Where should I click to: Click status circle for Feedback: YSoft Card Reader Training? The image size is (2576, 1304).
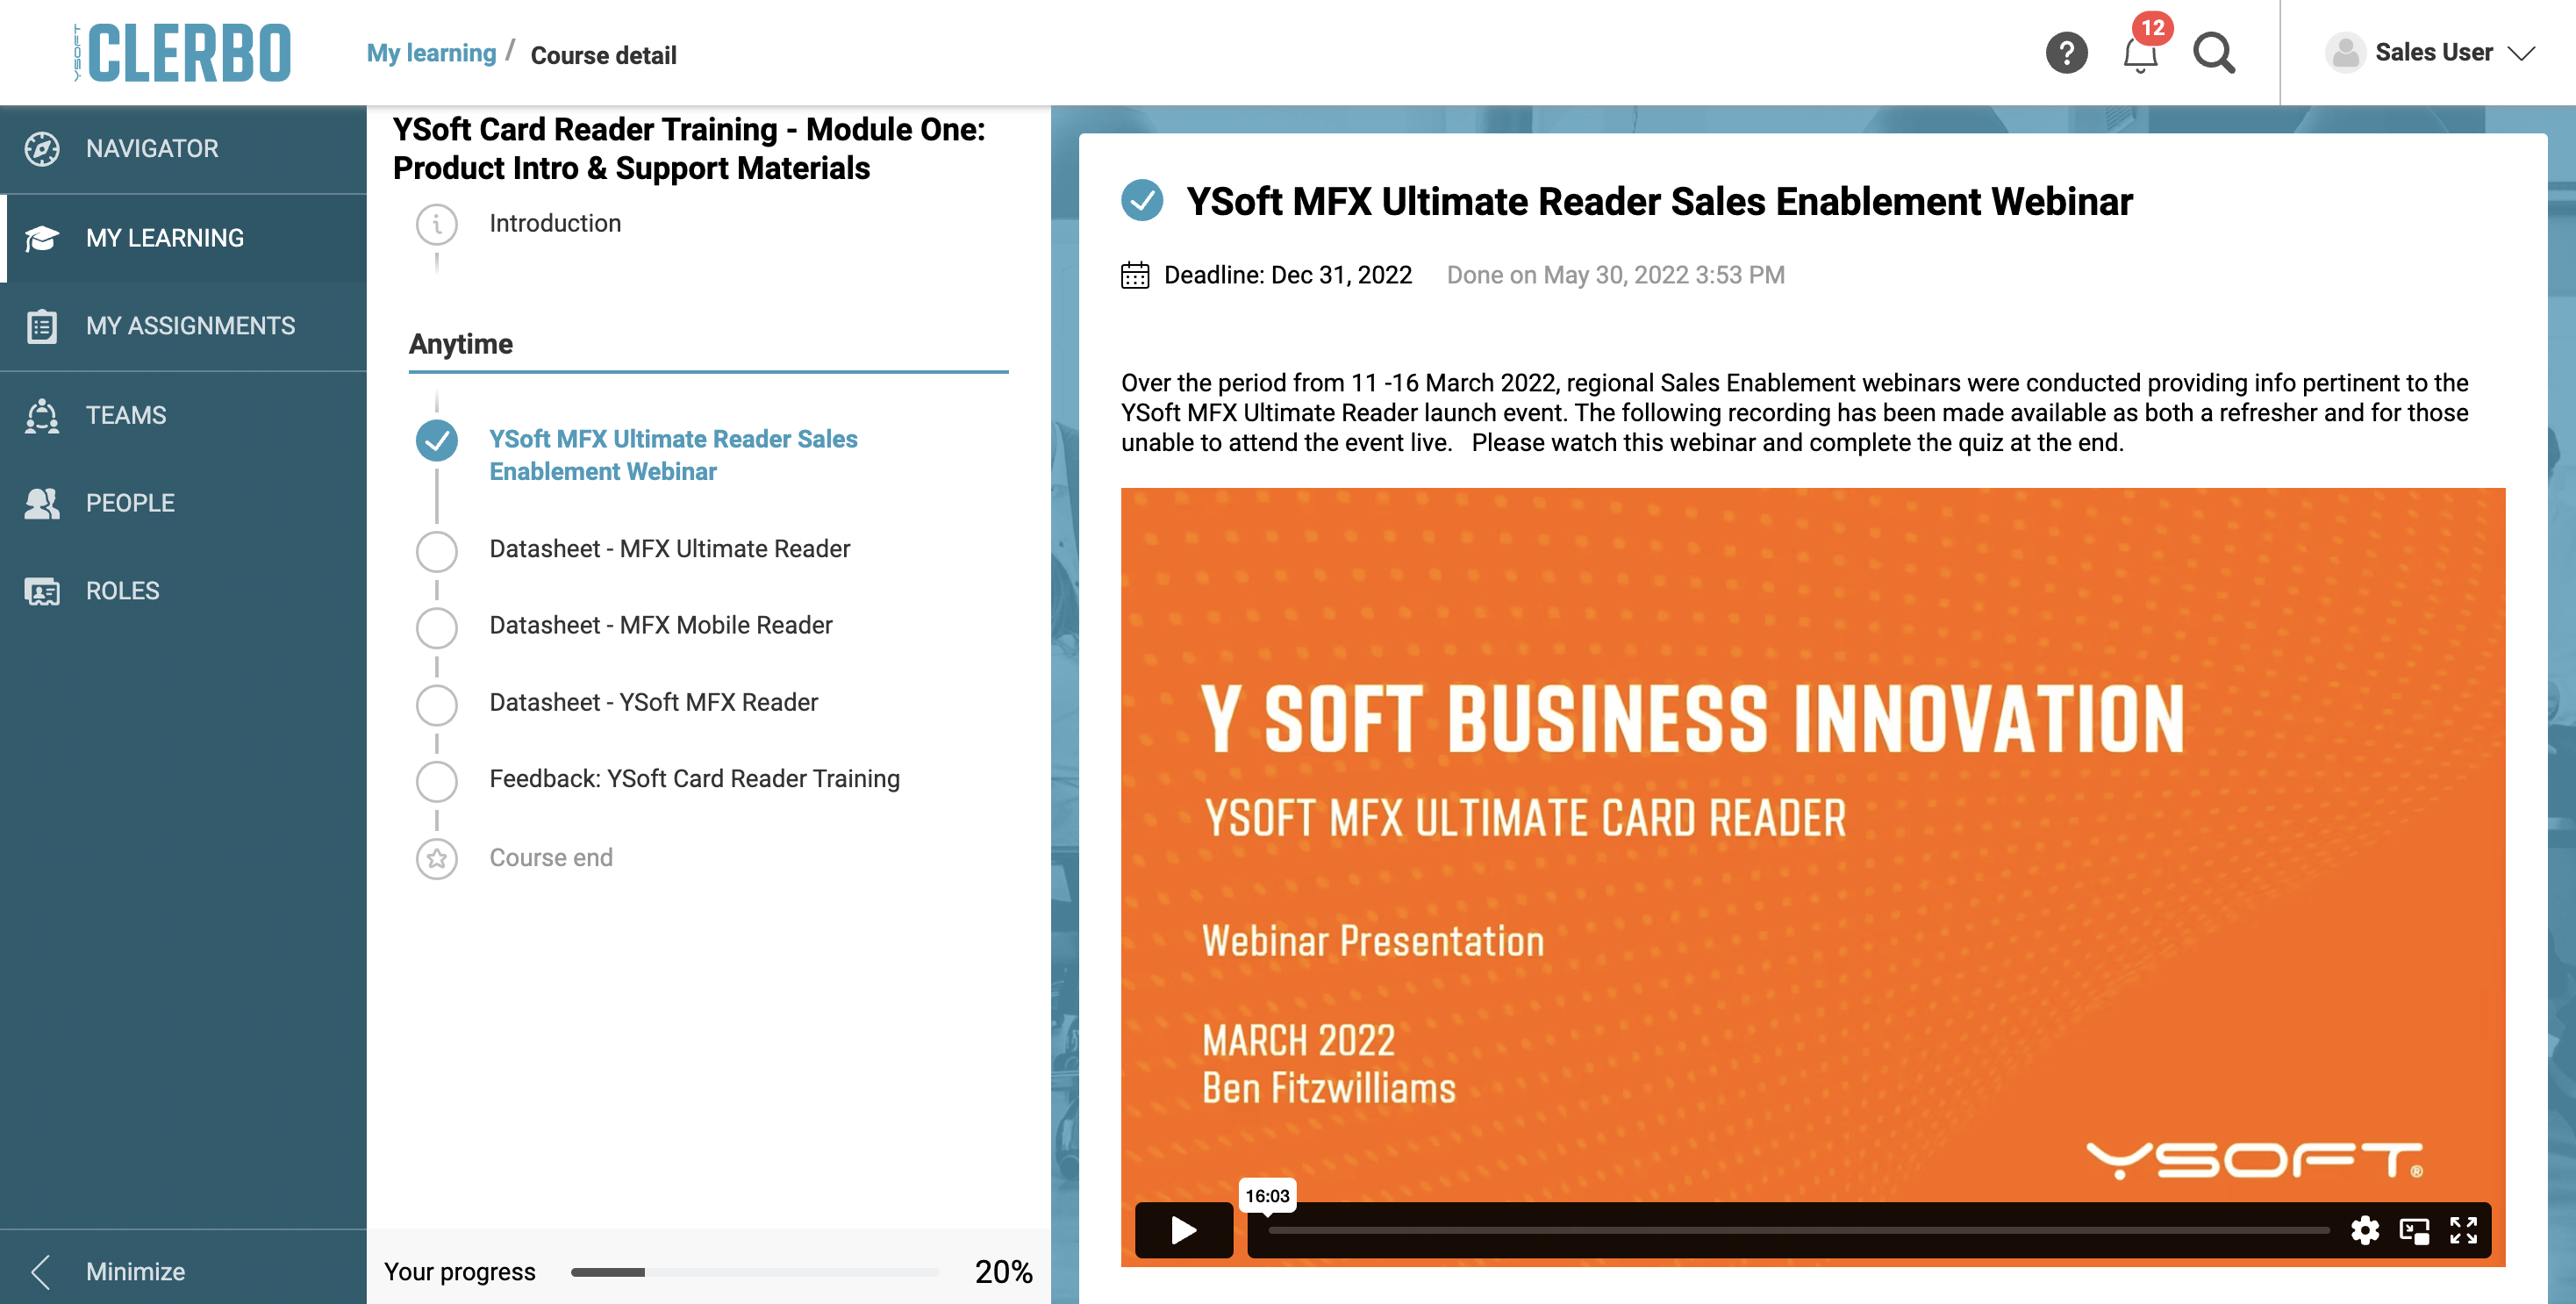437,781
